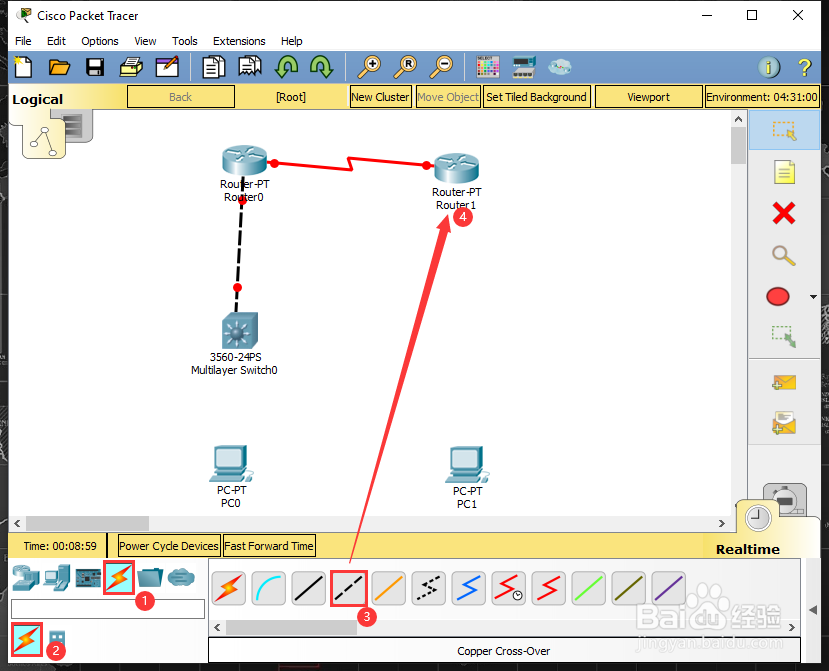Choose the orange Fiber cable
The image size is (829, 671).
389,588
